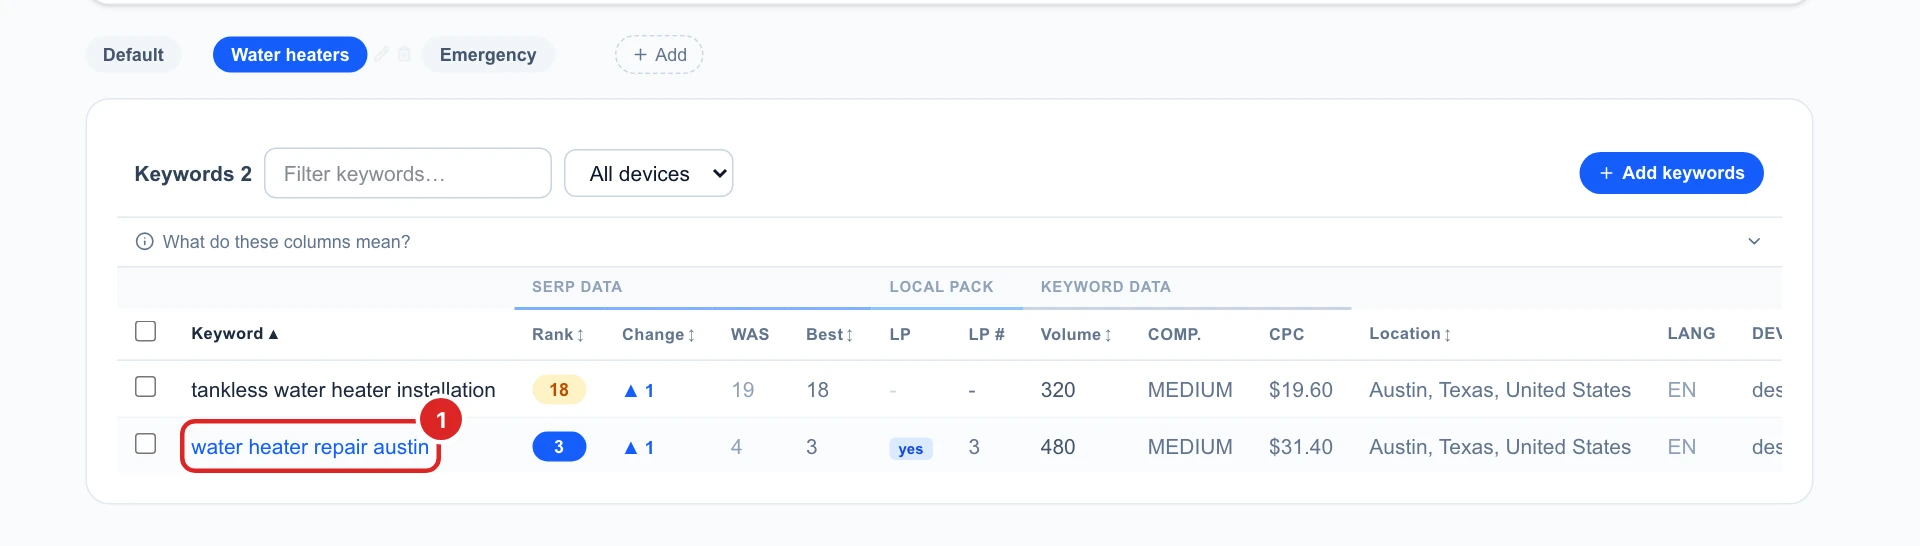Sort by Volume column header

[x=1076, y=334]
